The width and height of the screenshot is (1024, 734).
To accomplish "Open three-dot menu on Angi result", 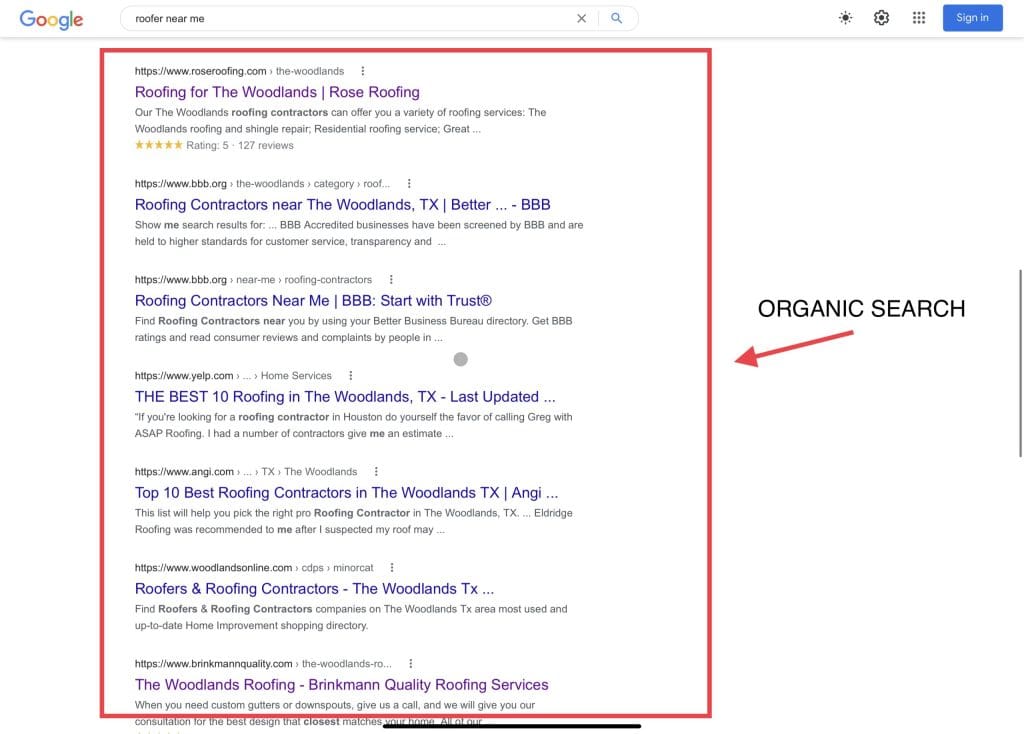I will click(375, 471).
